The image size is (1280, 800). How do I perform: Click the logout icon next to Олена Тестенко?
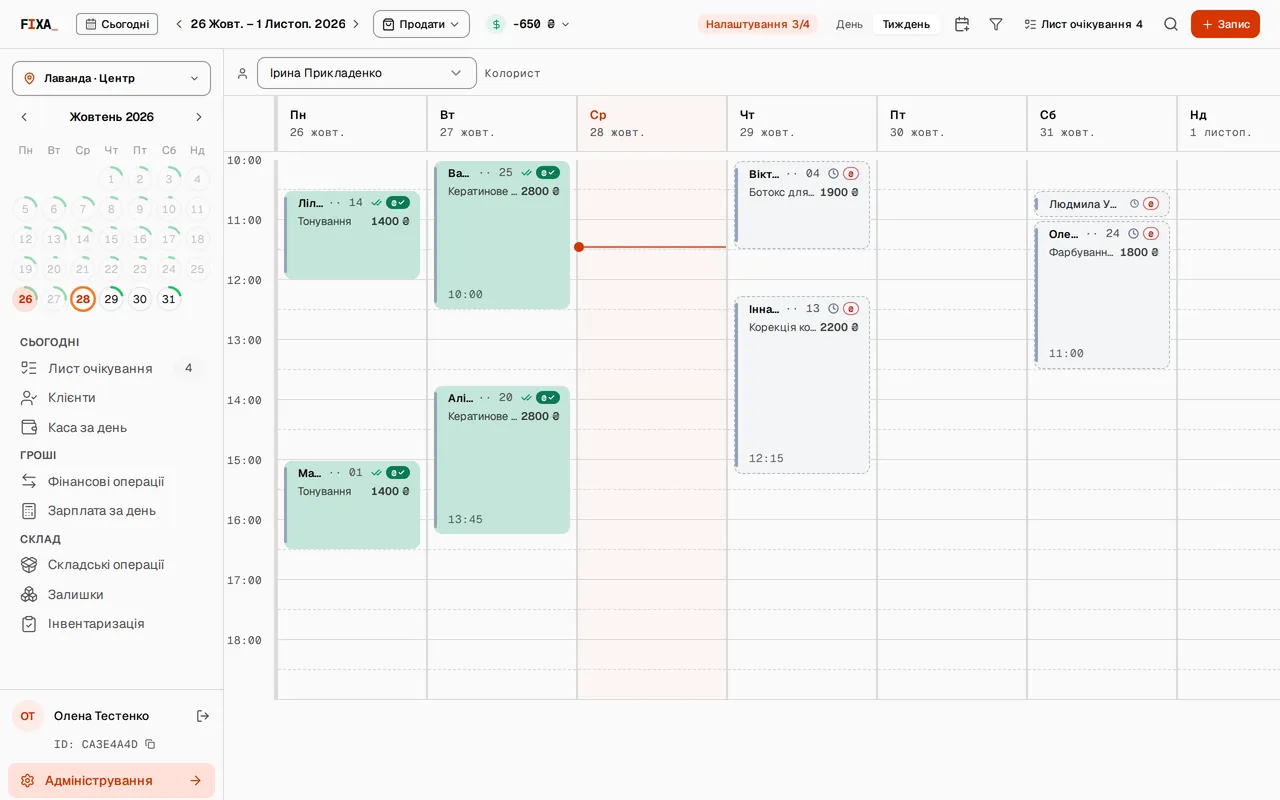203,716
